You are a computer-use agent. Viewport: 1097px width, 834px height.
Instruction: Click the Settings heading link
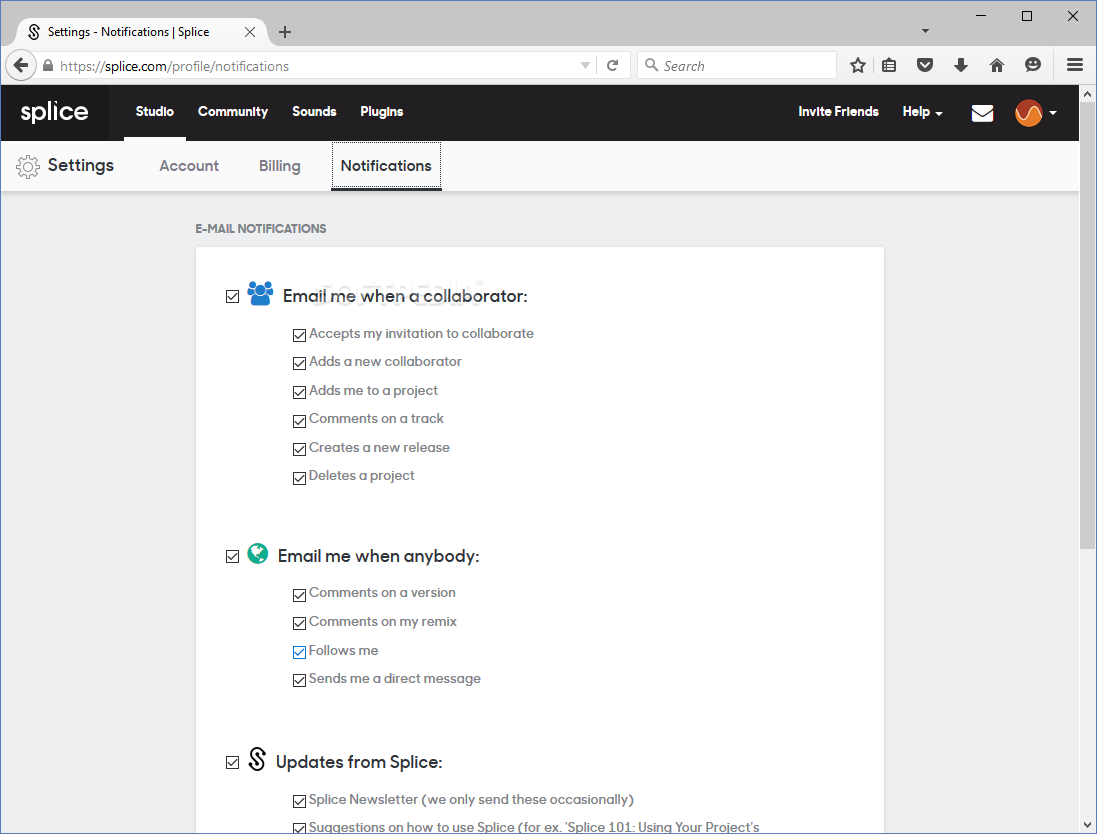point(80,165)
